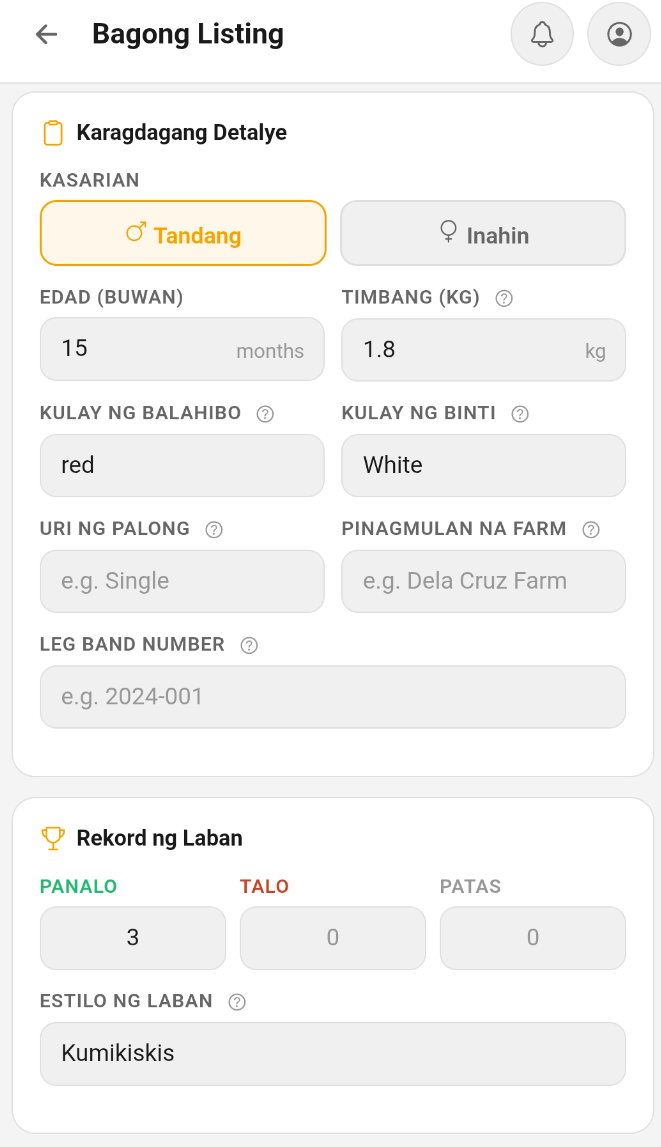Select the weight field showing 1.8 kg
Image resolution: width=661 pixels, height=1147 pixels.
(x=483, y=349)
